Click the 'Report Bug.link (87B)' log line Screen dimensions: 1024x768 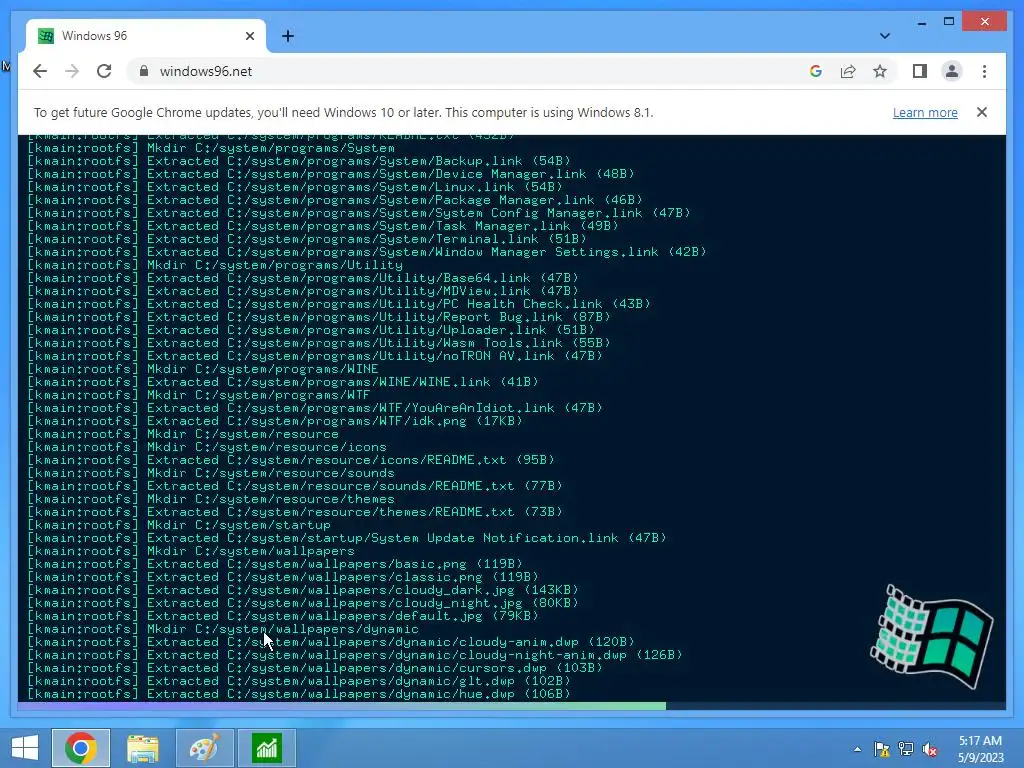tap(319, 317)
